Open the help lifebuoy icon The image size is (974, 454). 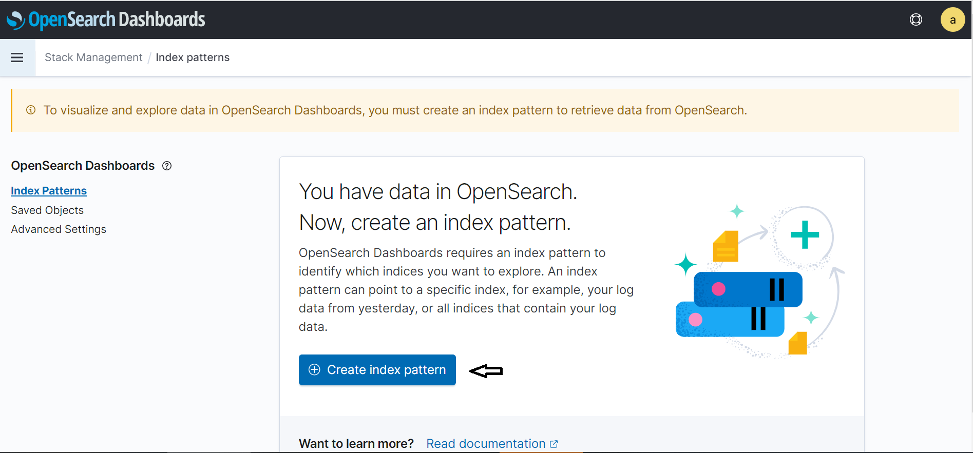tap(916, 19)
